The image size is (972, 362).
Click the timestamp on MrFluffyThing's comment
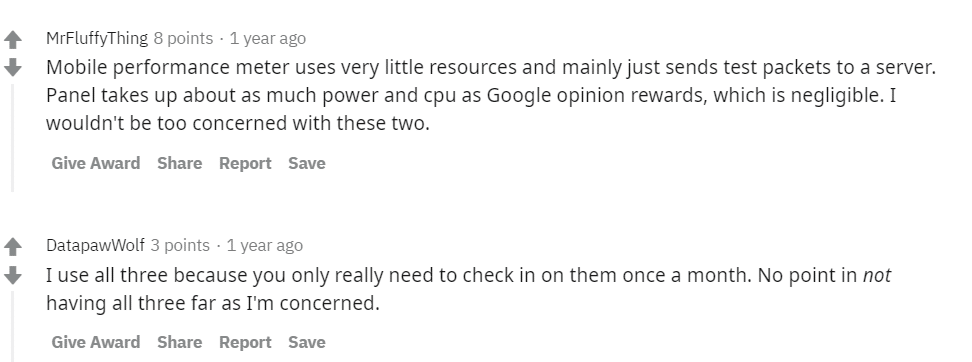(x=268, y=38)
